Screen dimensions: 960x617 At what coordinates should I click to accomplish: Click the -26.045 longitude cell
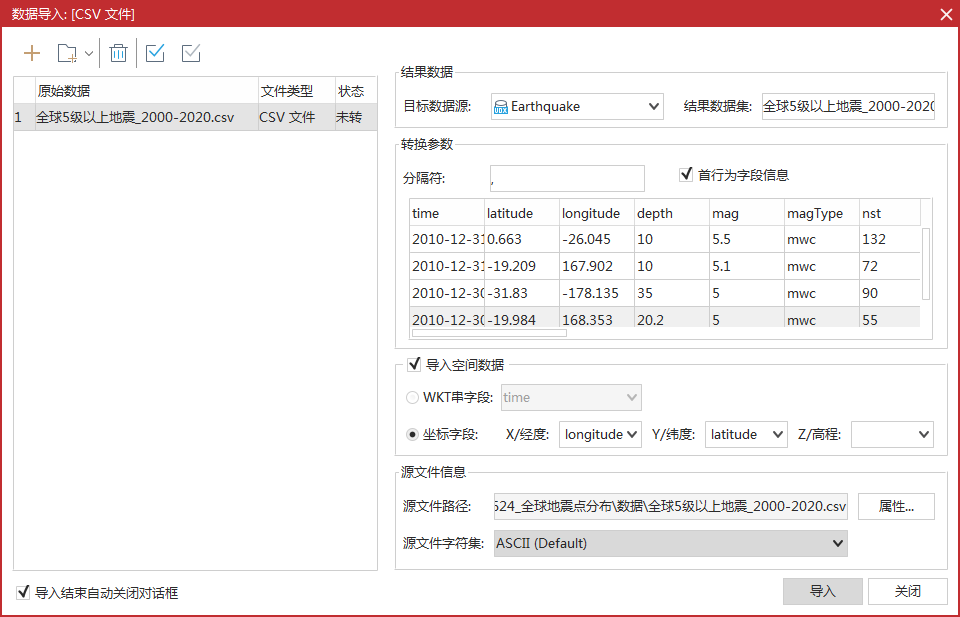point(597,239)
